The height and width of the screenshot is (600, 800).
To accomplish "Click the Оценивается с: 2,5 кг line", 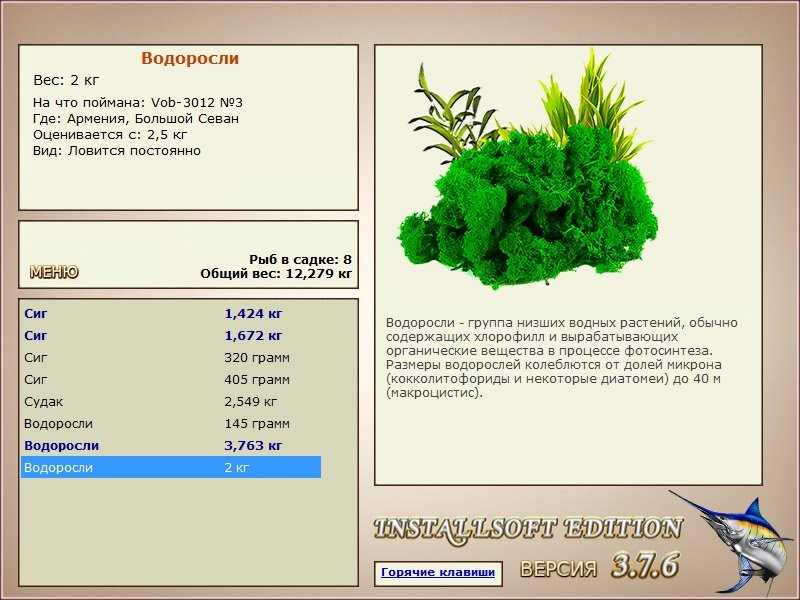I will (x=110, y=135).
